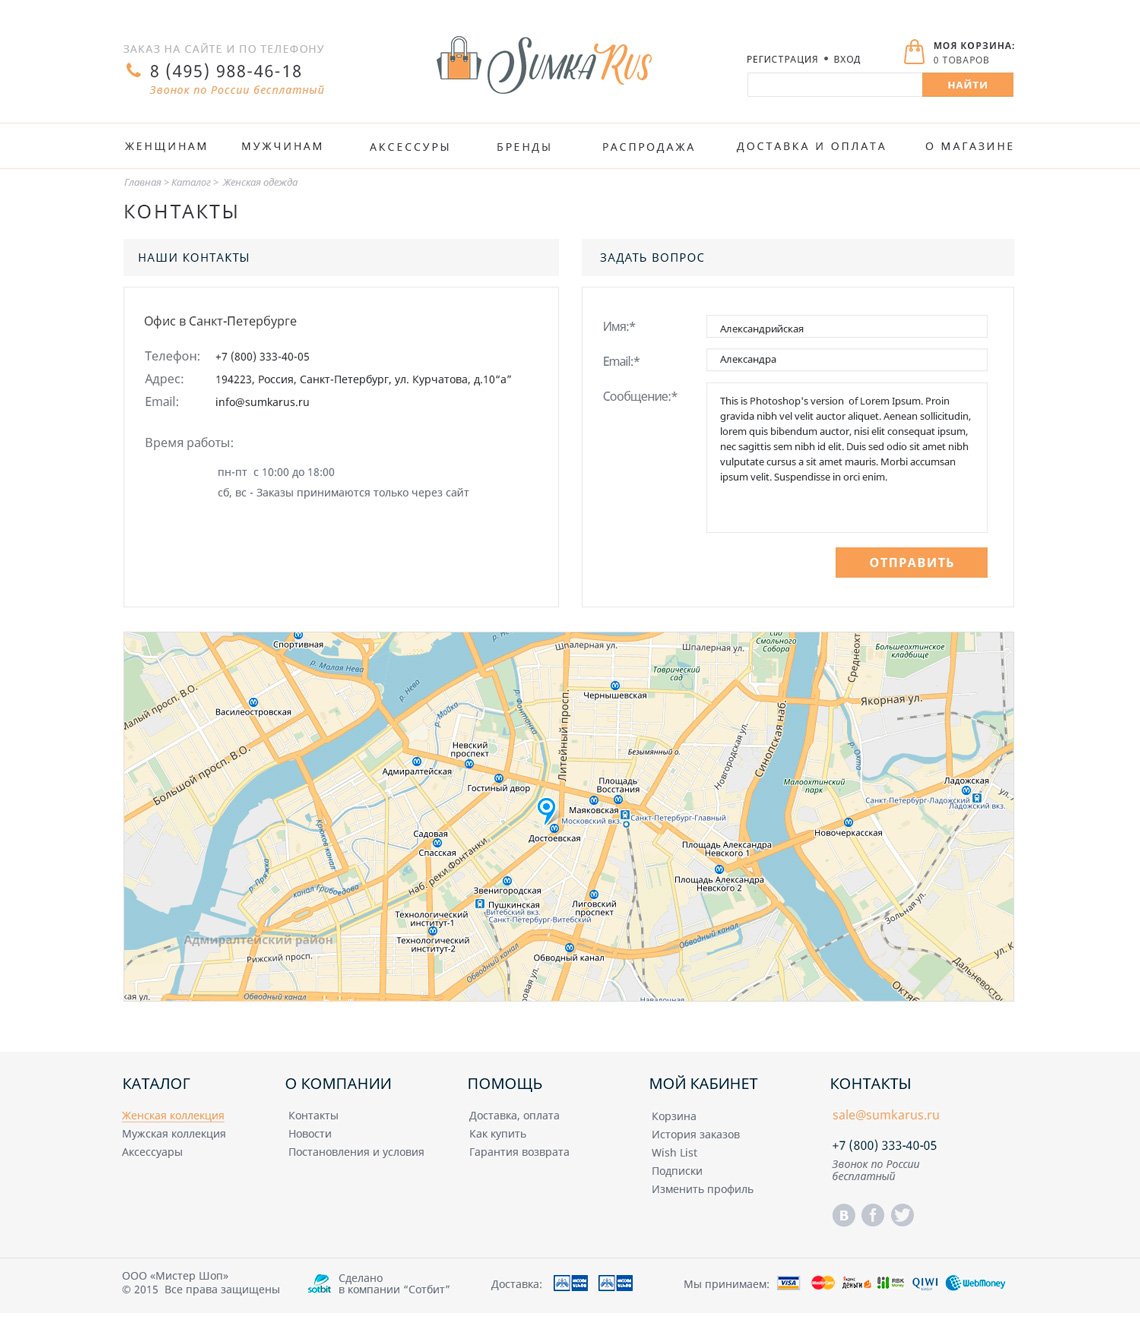The height and width of the screenshot is (1318, 1140).
Task: Focus the header search field
Action: [834, 85]
